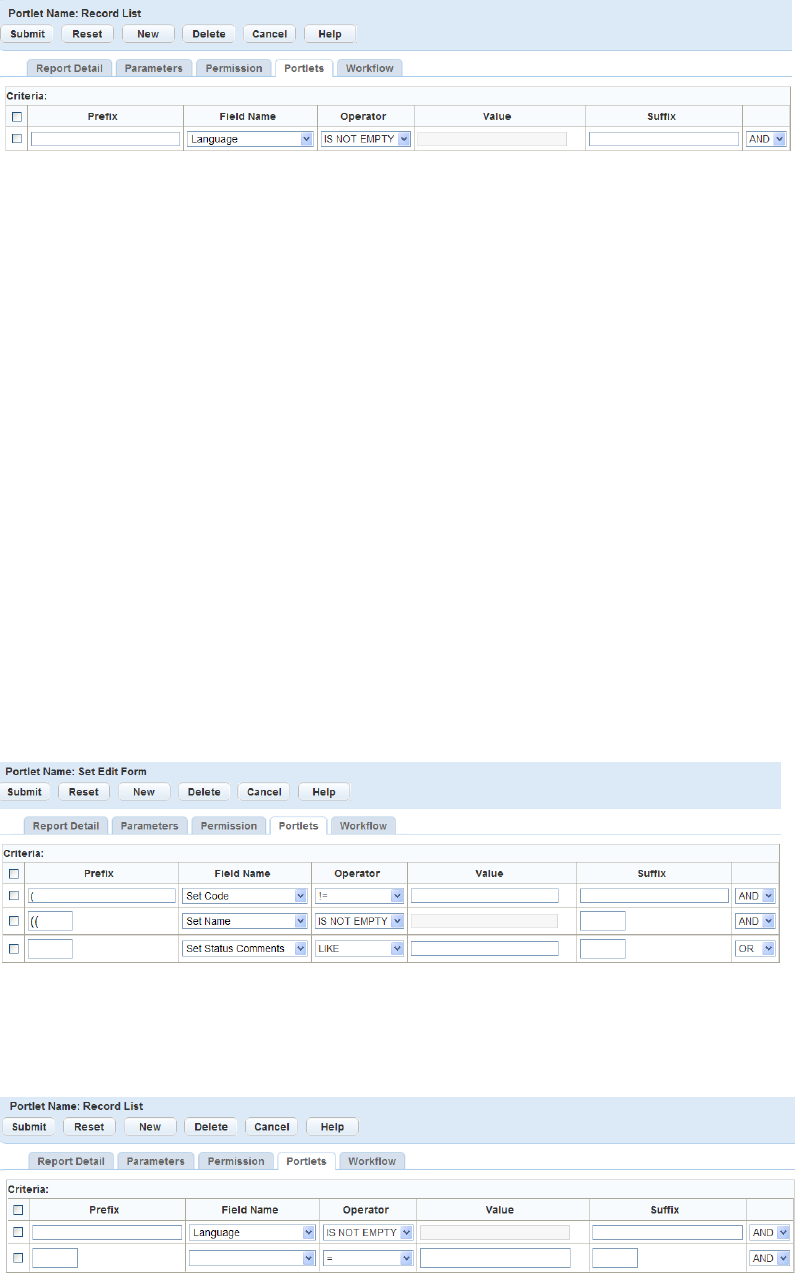Click New in the Set Edit Form portlet
Viewport: 795px width, 1274px height.
[x=144, y=792]
